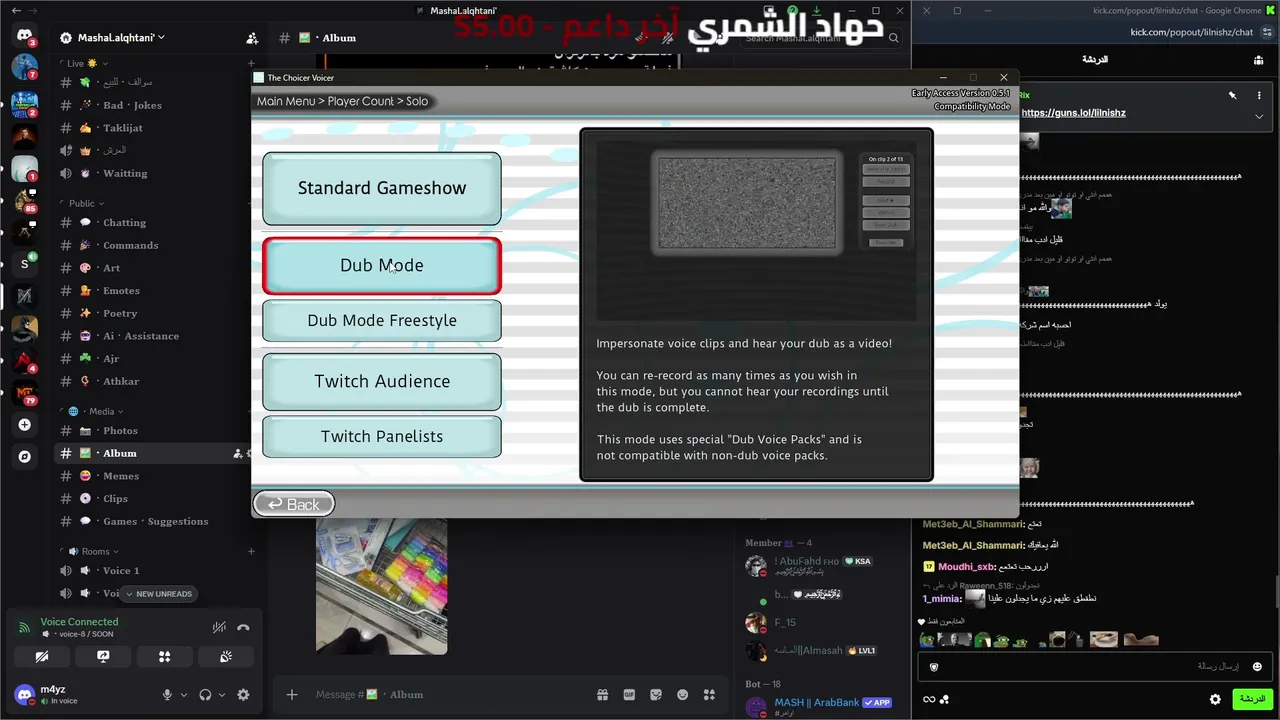Select the Twitch Panelists mode

[382, 436]
